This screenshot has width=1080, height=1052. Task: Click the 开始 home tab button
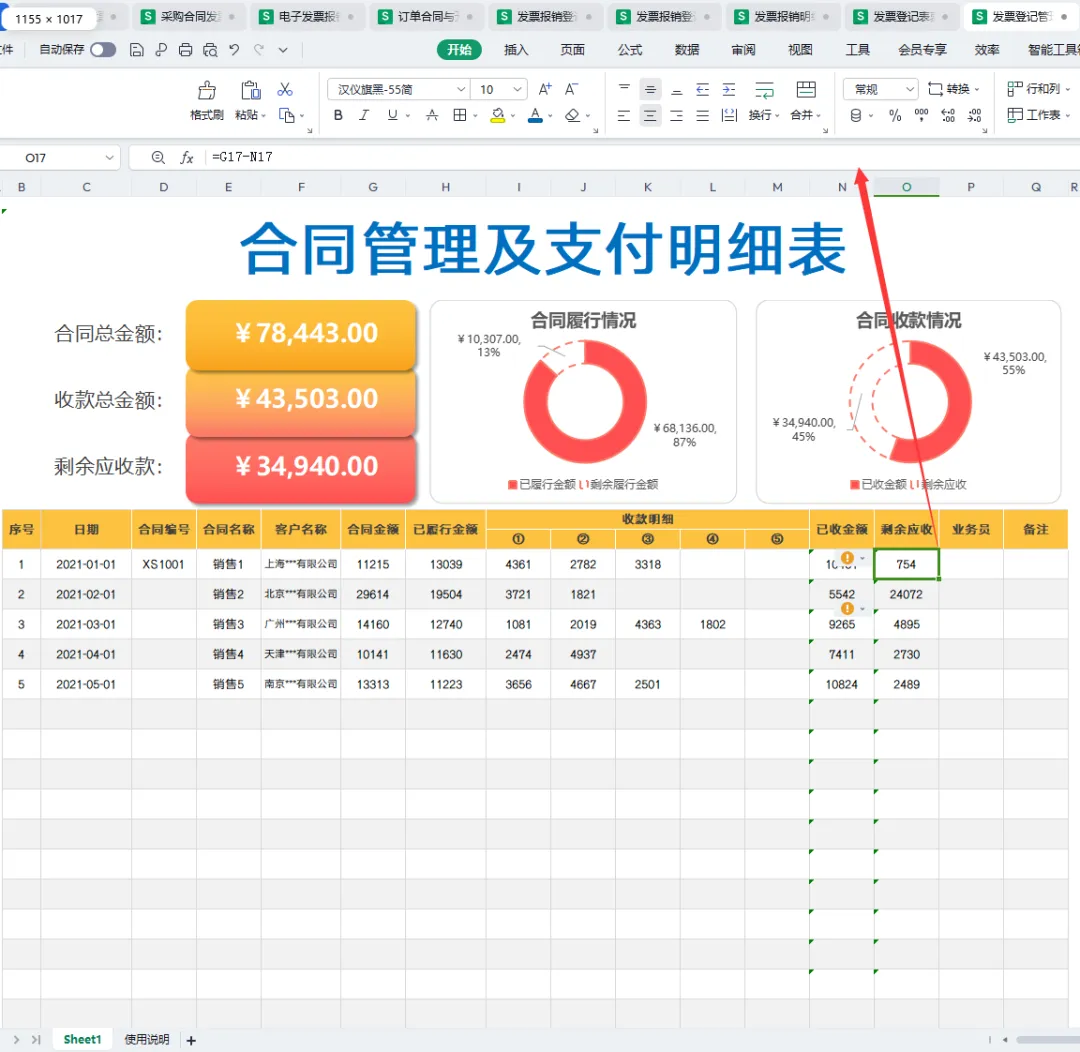(x=459, y=50)
